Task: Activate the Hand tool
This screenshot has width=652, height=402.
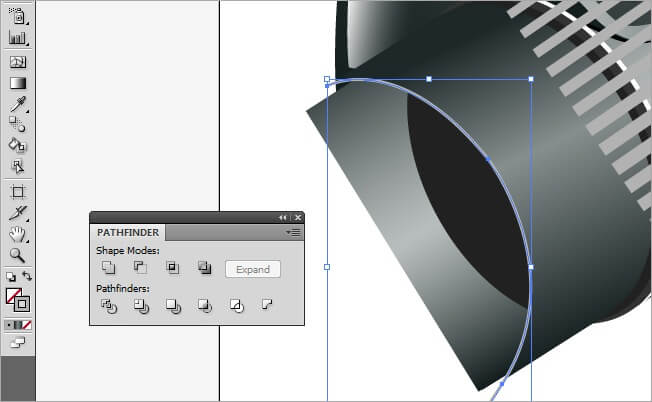Action: tap(17, 235)
